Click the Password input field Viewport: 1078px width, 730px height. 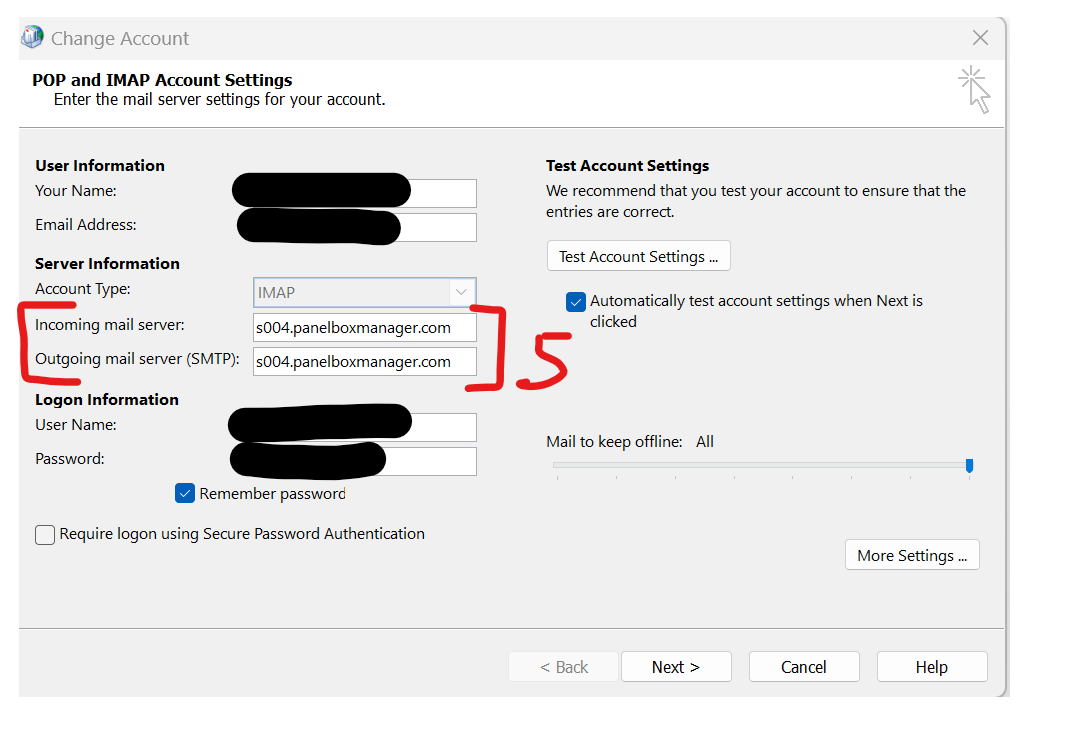pos(364,461)
